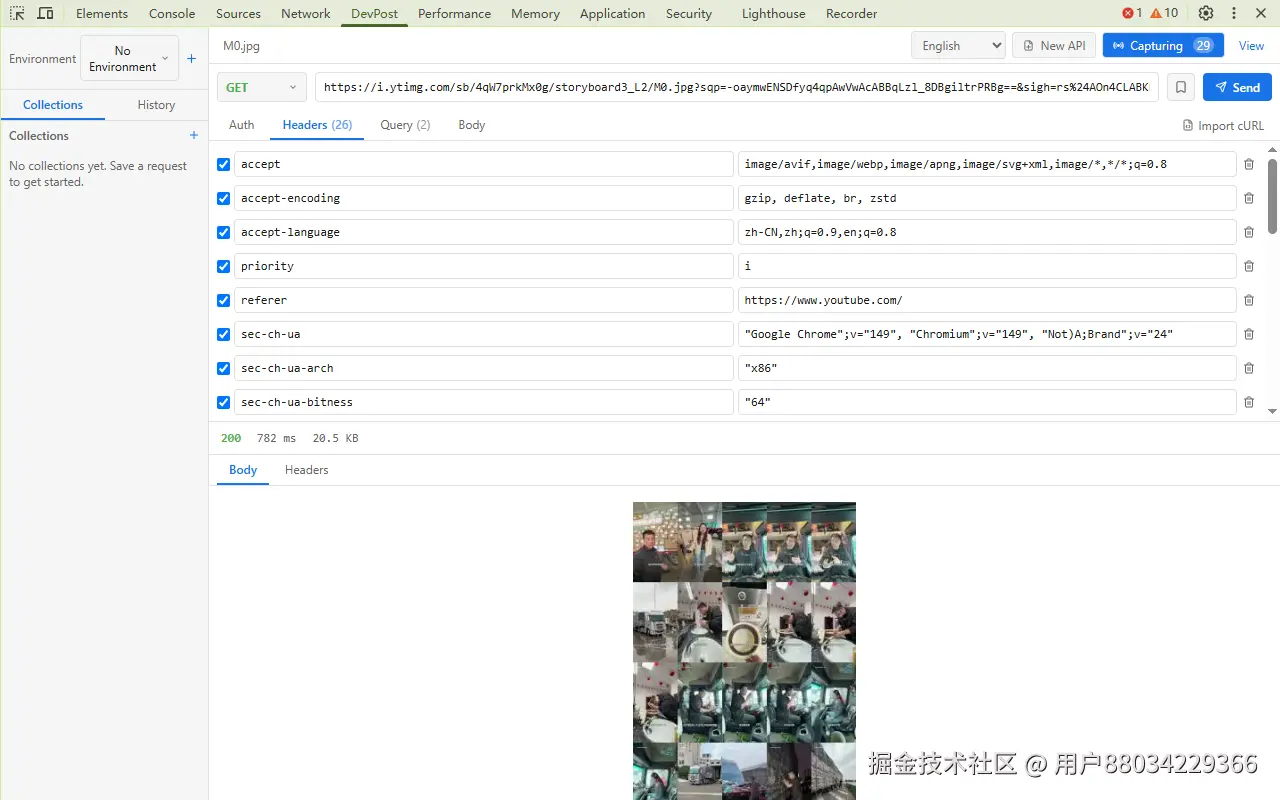Screen dimensions: 1280x800
Task: Open the Memory panel tab
Action: [x=535, y=13]
